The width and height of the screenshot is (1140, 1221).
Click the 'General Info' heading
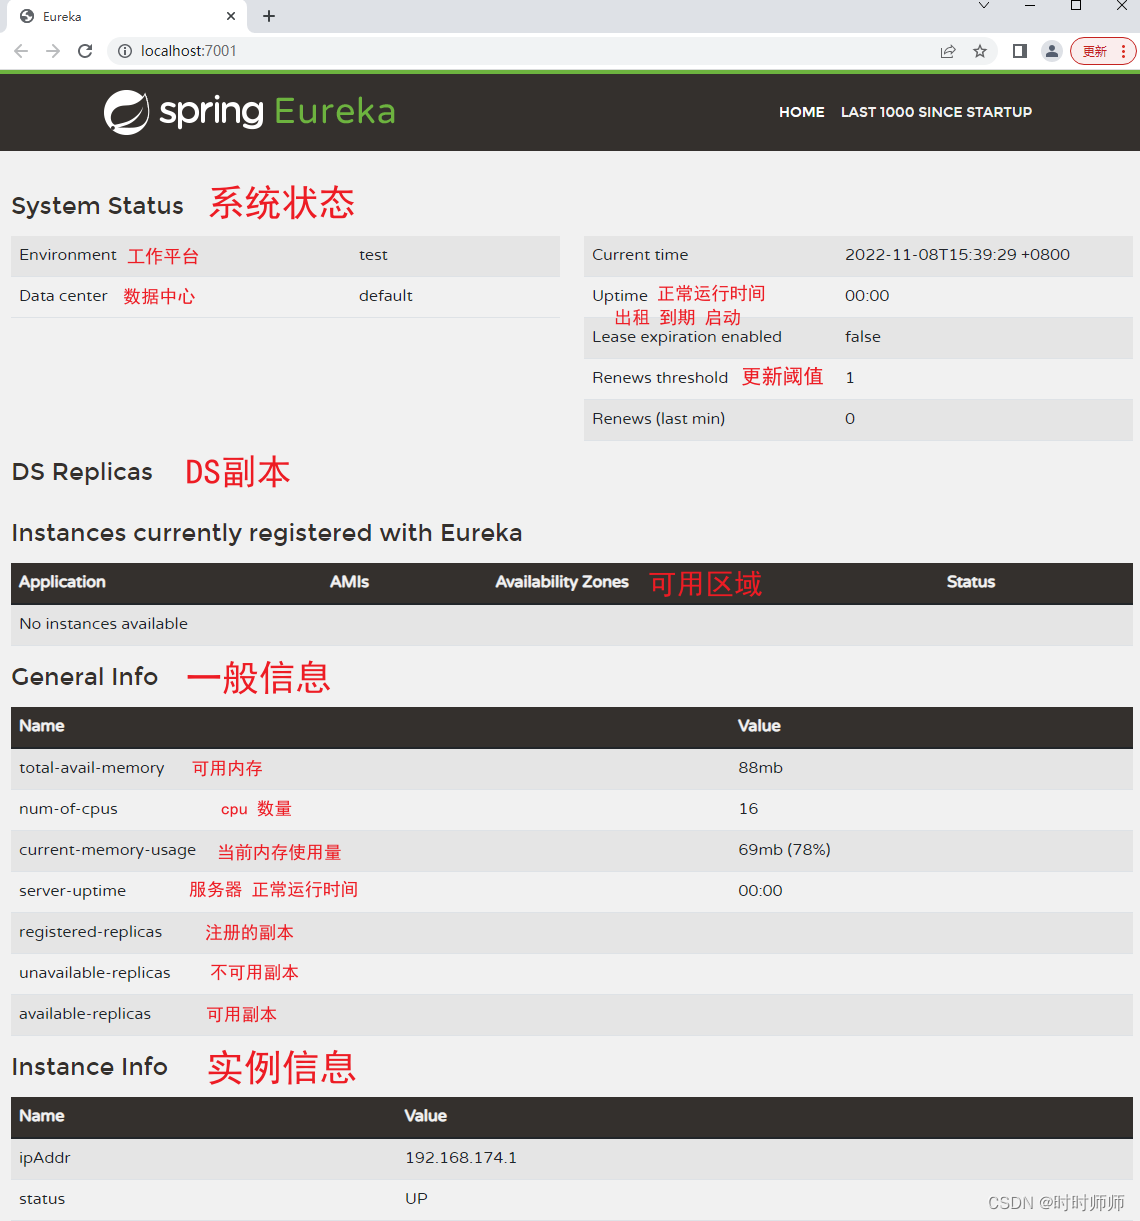point(85,677)
